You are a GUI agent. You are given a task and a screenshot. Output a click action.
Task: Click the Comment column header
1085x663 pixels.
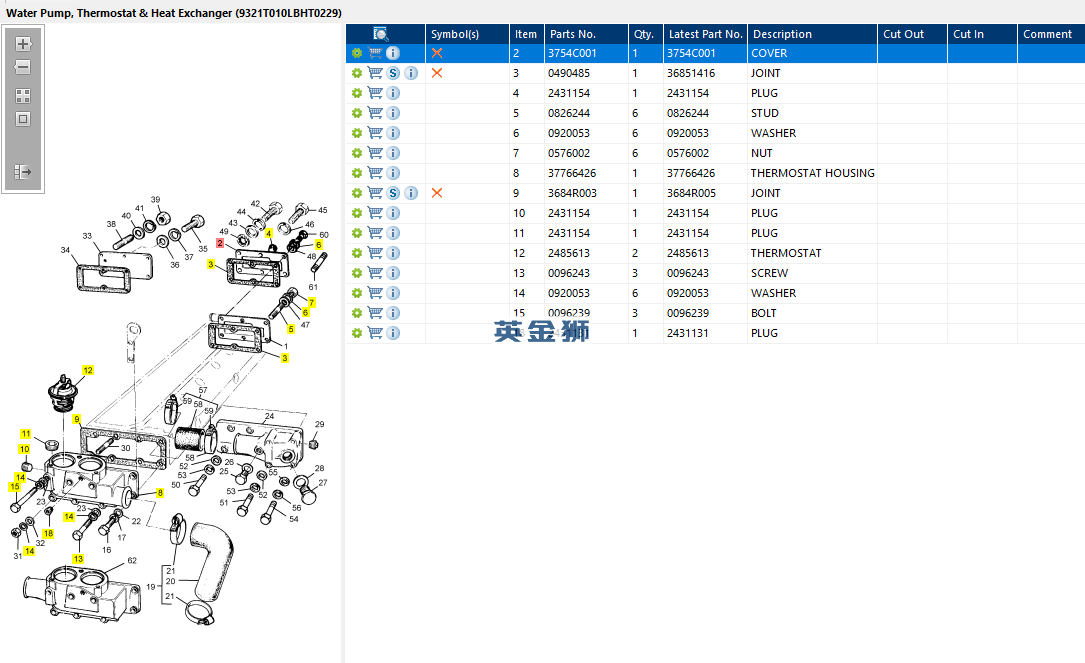click(x=1051, y=34)
